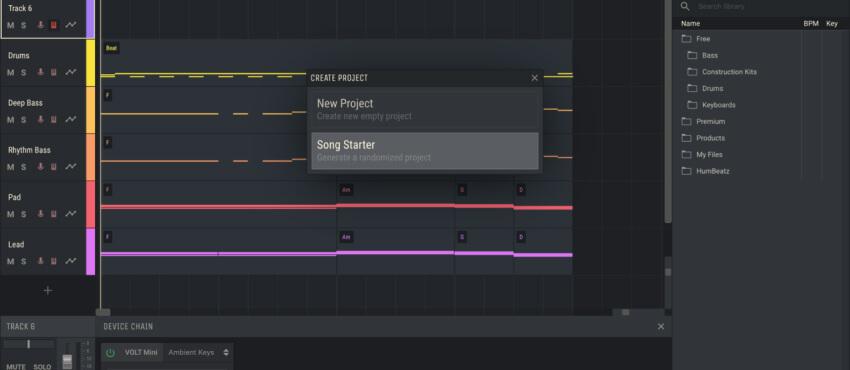Mute the Deep Bass track
The image size is (850, 370).
(x=10, y=120)
